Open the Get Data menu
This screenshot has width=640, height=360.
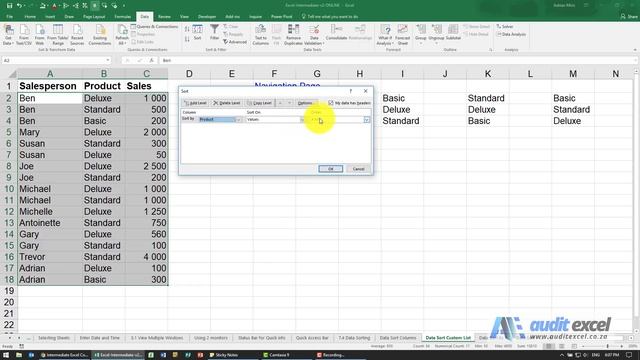pos(8,35)
